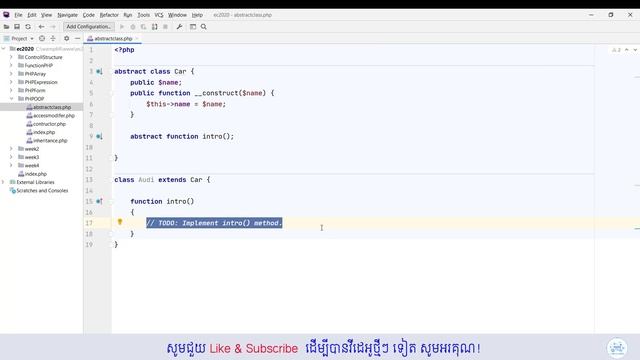Screen dimensions: 640x360
Task: Click the locate-file target icon in Project panel
Action: 42,38
